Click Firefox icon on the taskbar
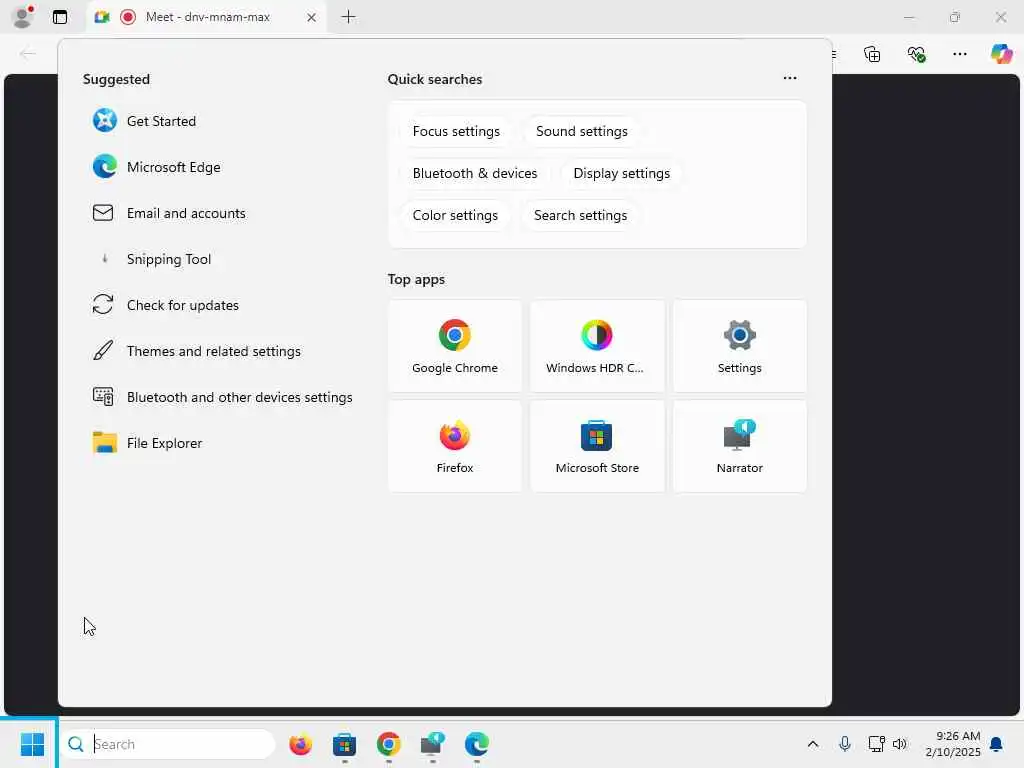This screenshot has height=768, width=1024. coord(300,744)
